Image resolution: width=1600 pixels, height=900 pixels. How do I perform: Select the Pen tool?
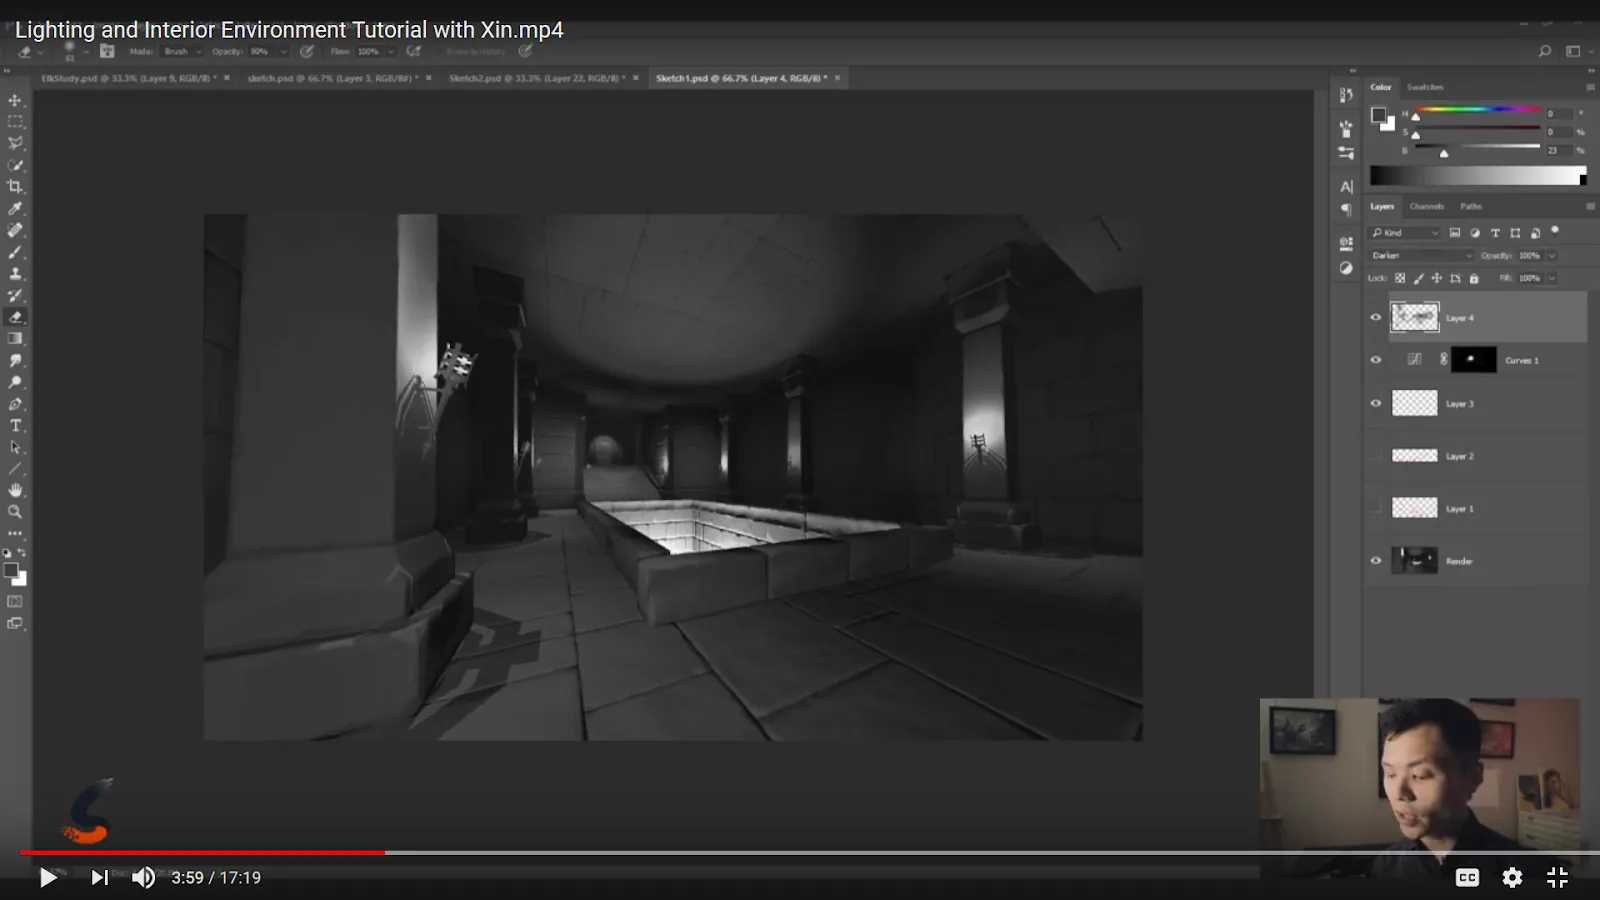point(15,404)
